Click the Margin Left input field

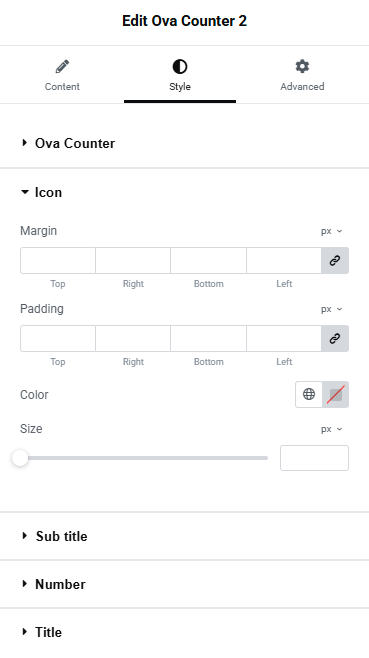284,261
